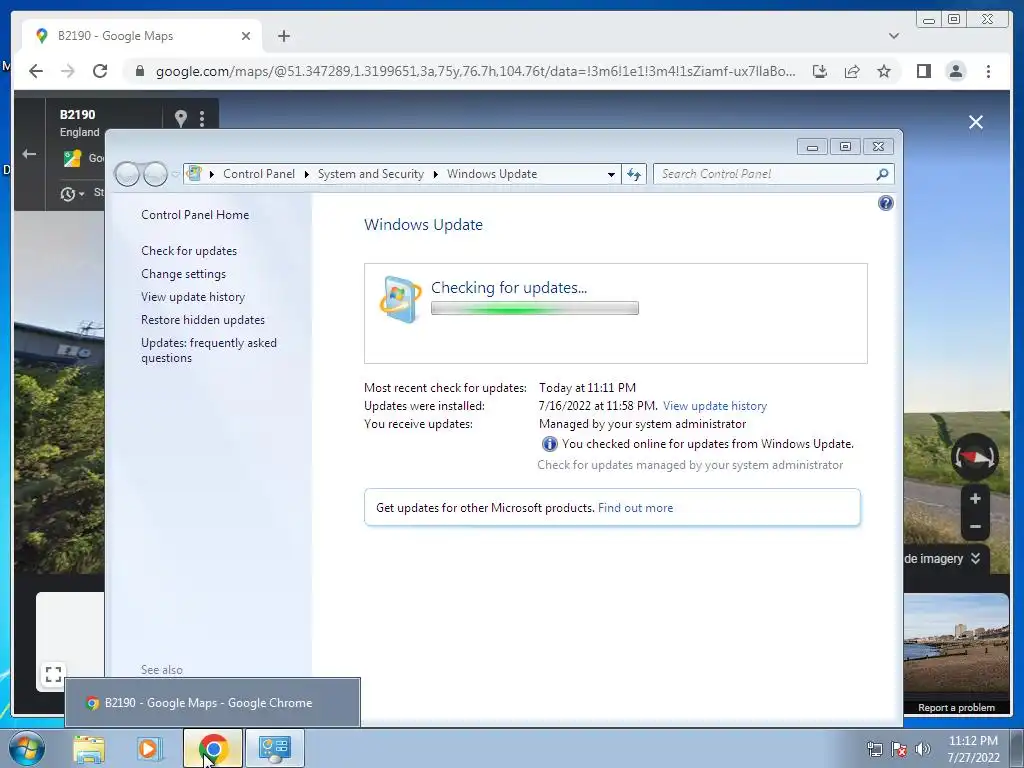Viewport: 1024px width, 768px height.
Task: Click Control Panel icon in address bar
Action: point(194,174)
